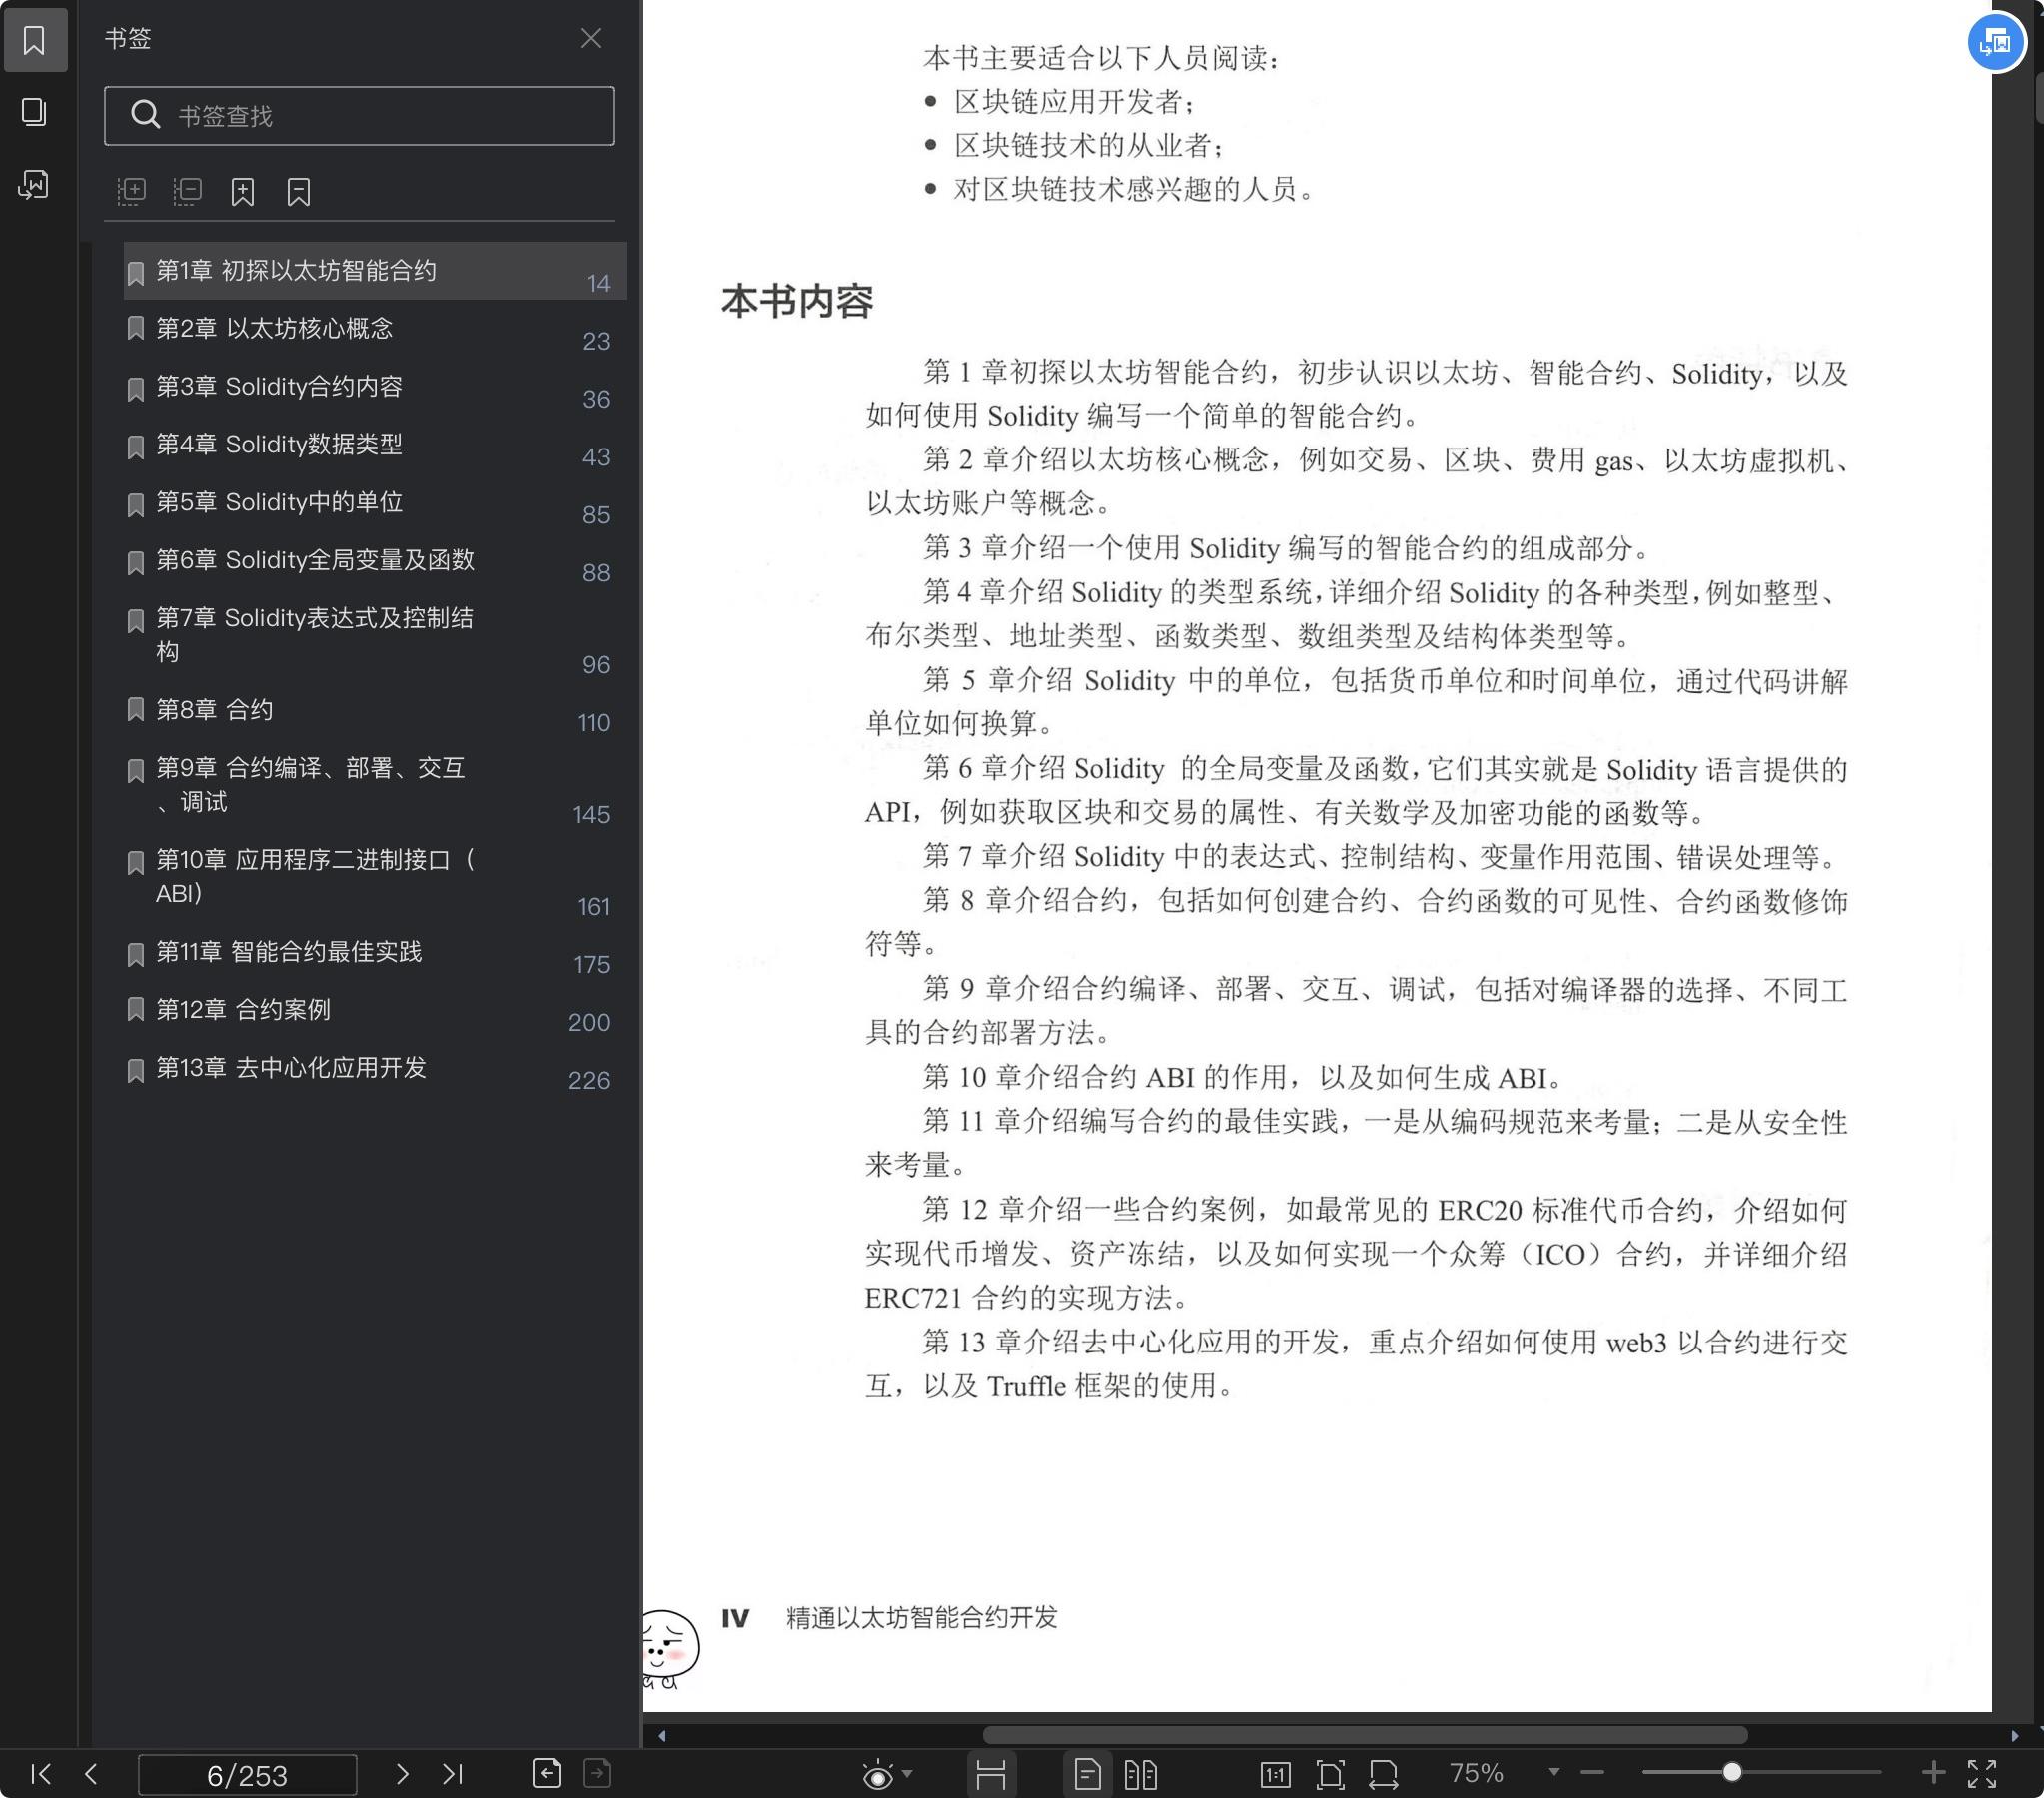Screen dimensions: 2044x1798
Task: Open the third sidebar panel icon
Action: coord(35,184)
